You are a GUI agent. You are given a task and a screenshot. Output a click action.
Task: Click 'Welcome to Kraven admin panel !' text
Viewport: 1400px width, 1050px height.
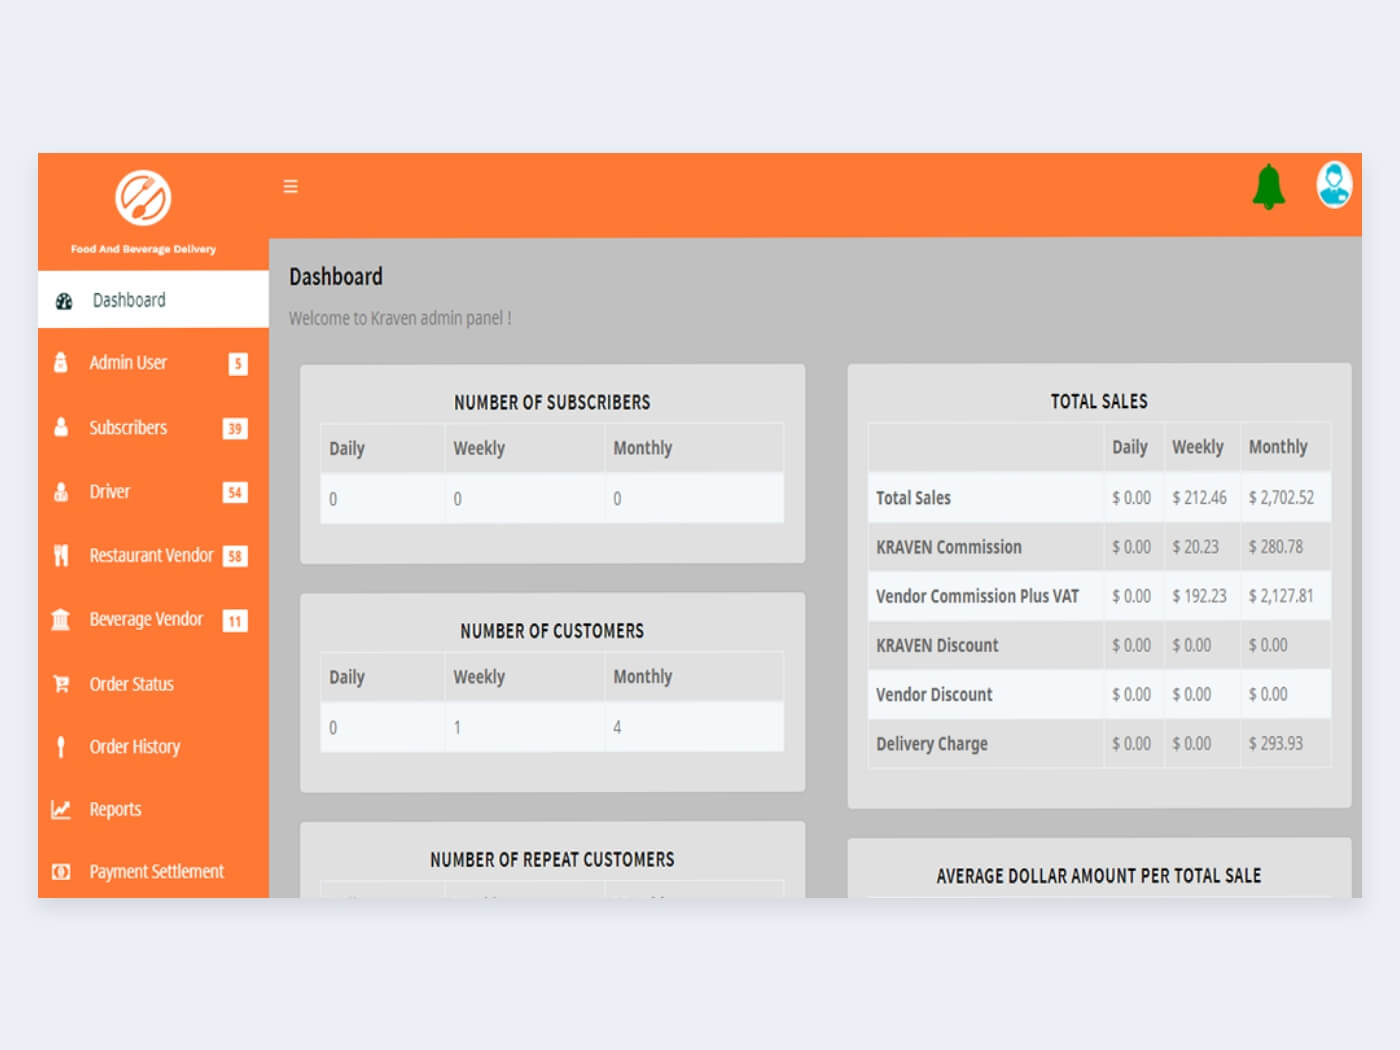pos(400,318)
